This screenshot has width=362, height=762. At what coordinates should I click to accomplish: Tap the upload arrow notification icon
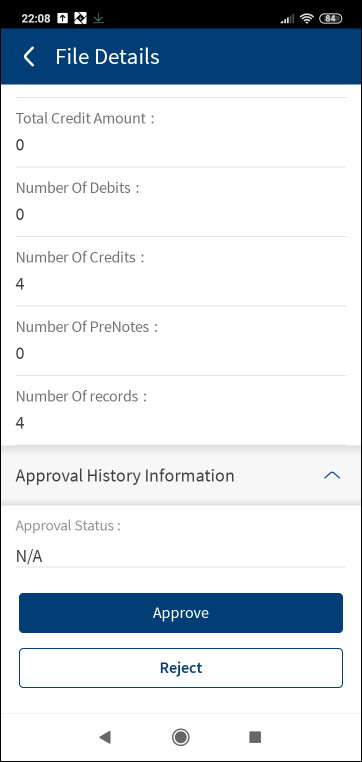click(63, 18)
